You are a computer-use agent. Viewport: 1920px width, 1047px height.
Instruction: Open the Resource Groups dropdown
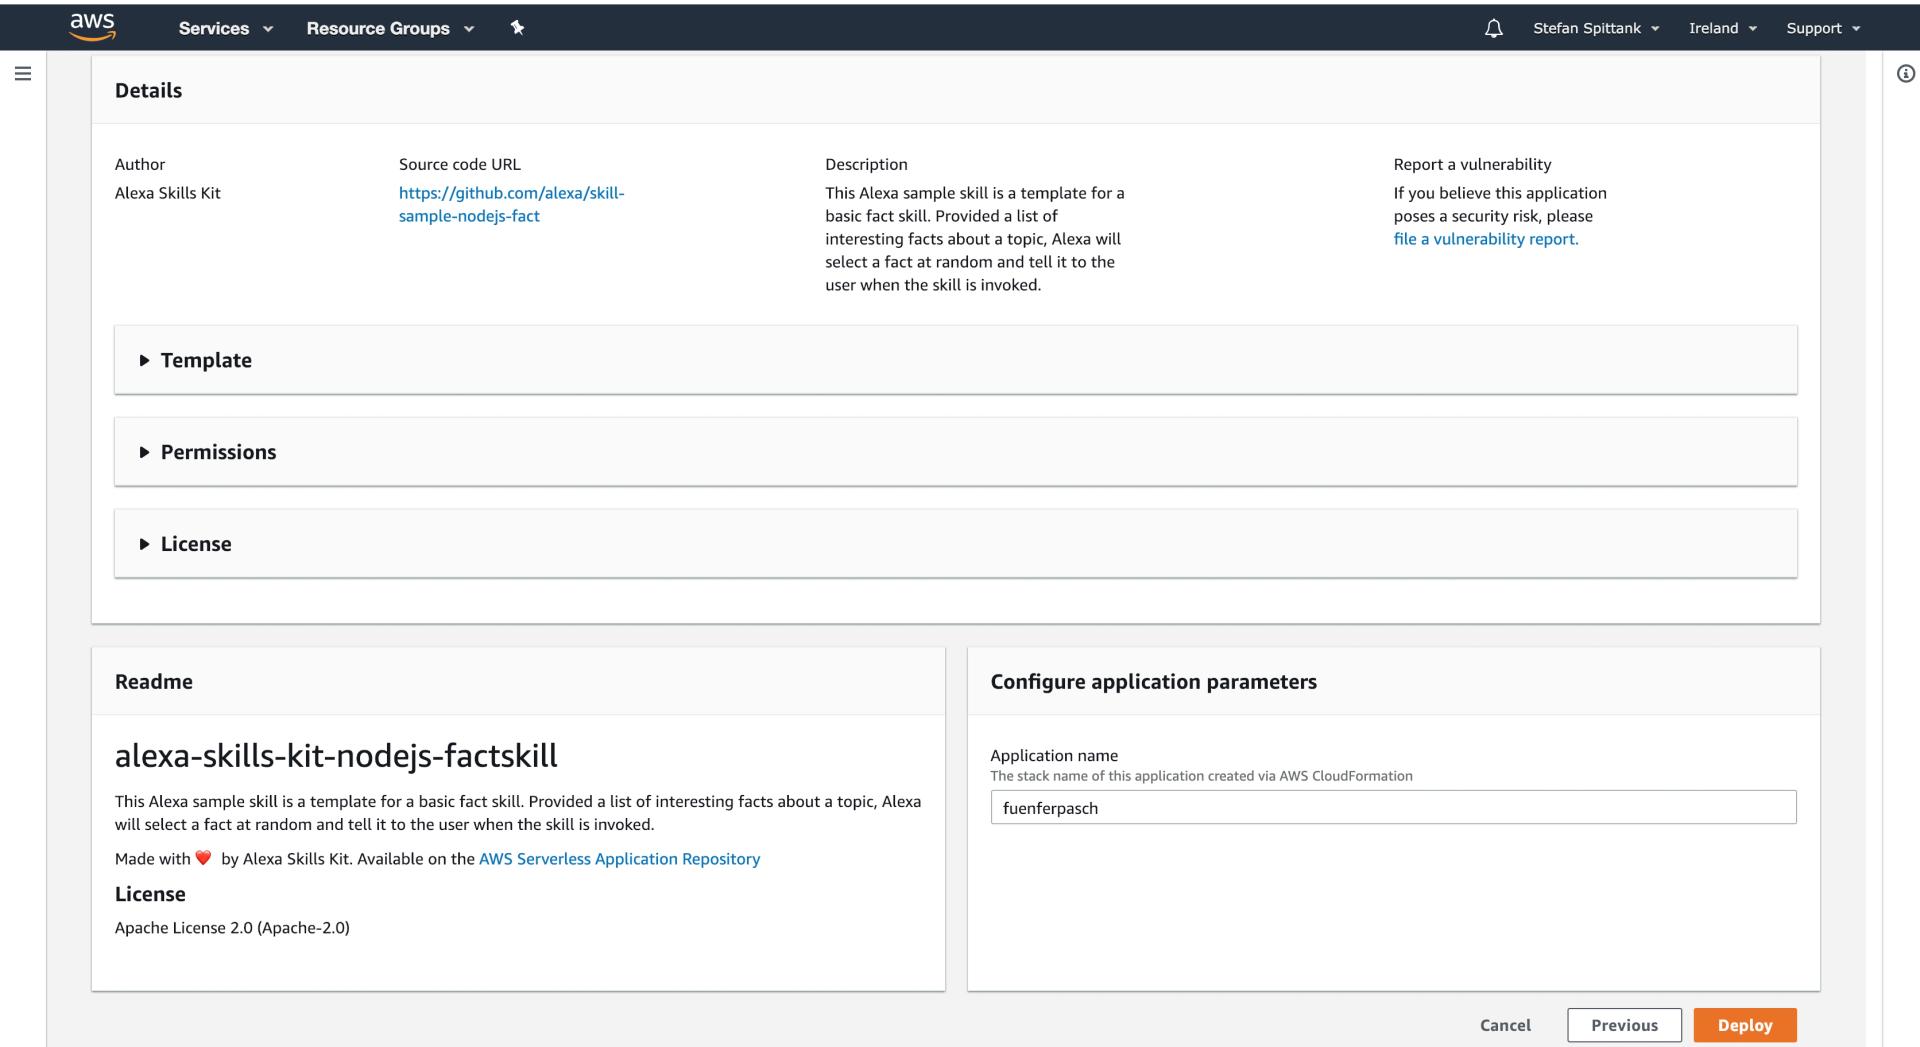click(x=389, y=29)
